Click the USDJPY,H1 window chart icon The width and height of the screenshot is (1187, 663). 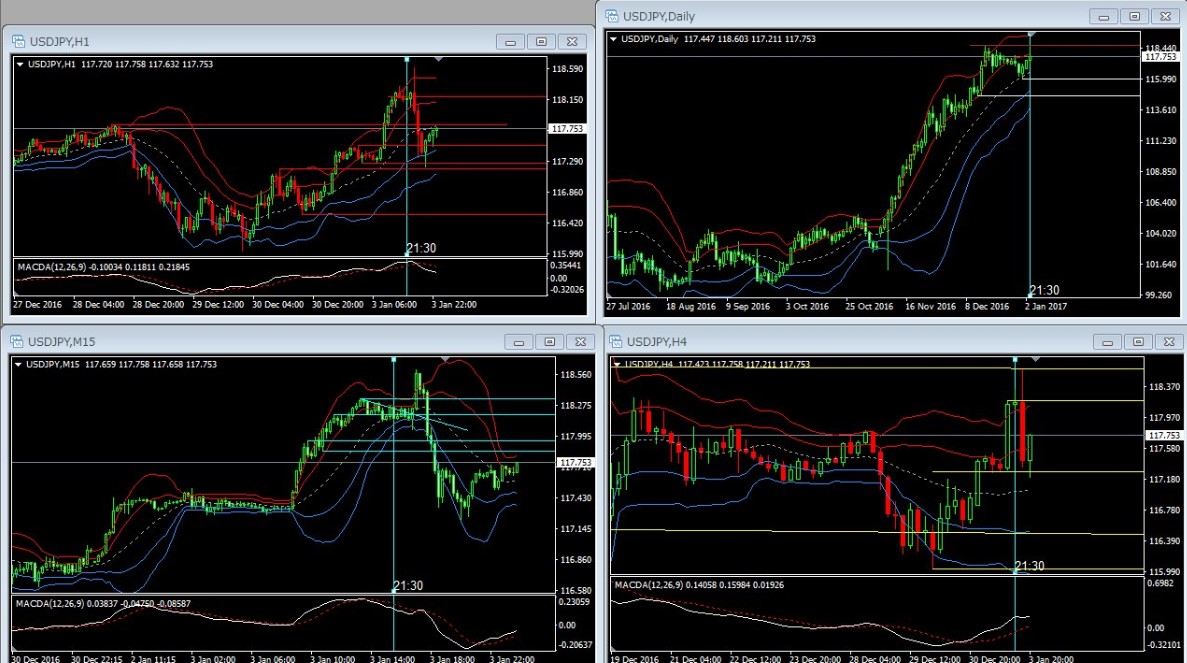click(19, 41)
